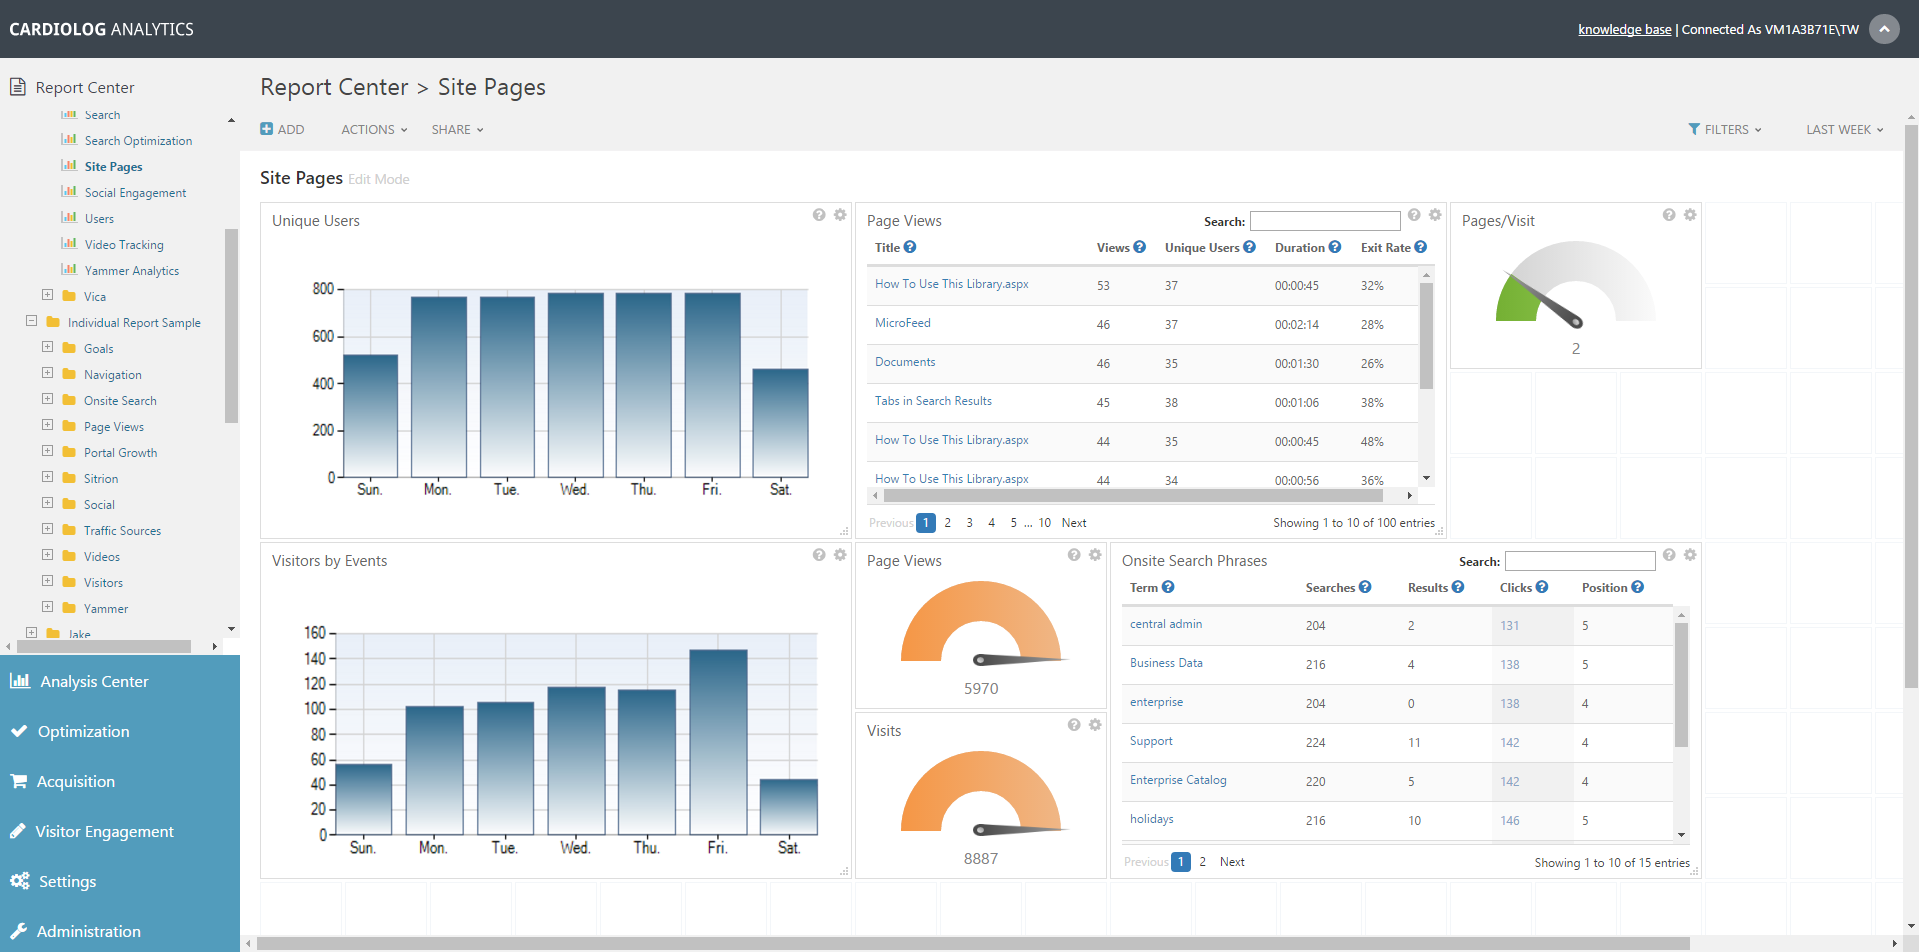Expand the Goals folder
The height and width of the screenshot is (952, 1919).
click(x=47, y=347)
